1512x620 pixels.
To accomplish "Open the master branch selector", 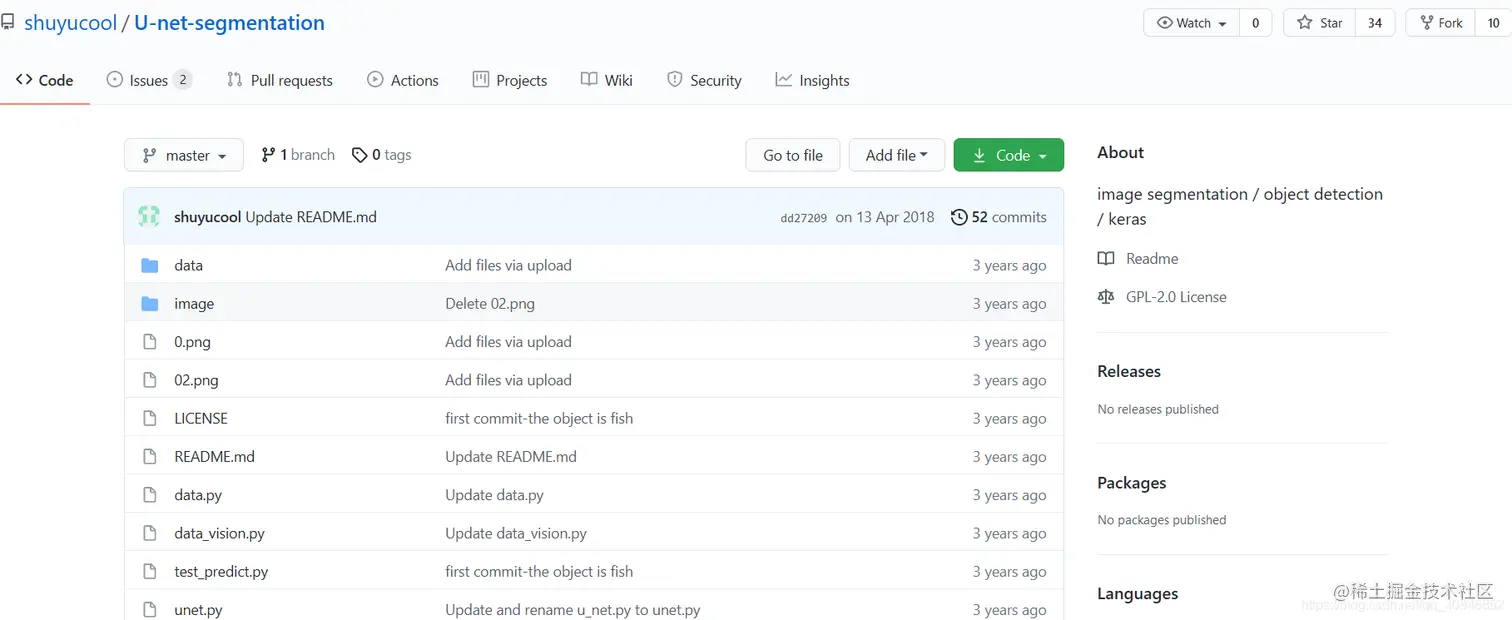I will tap(184, 155).
